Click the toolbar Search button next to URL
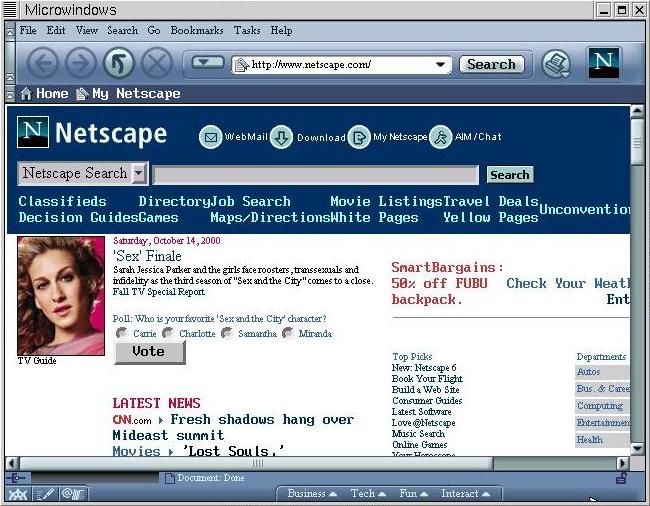 tap(492, 64)
